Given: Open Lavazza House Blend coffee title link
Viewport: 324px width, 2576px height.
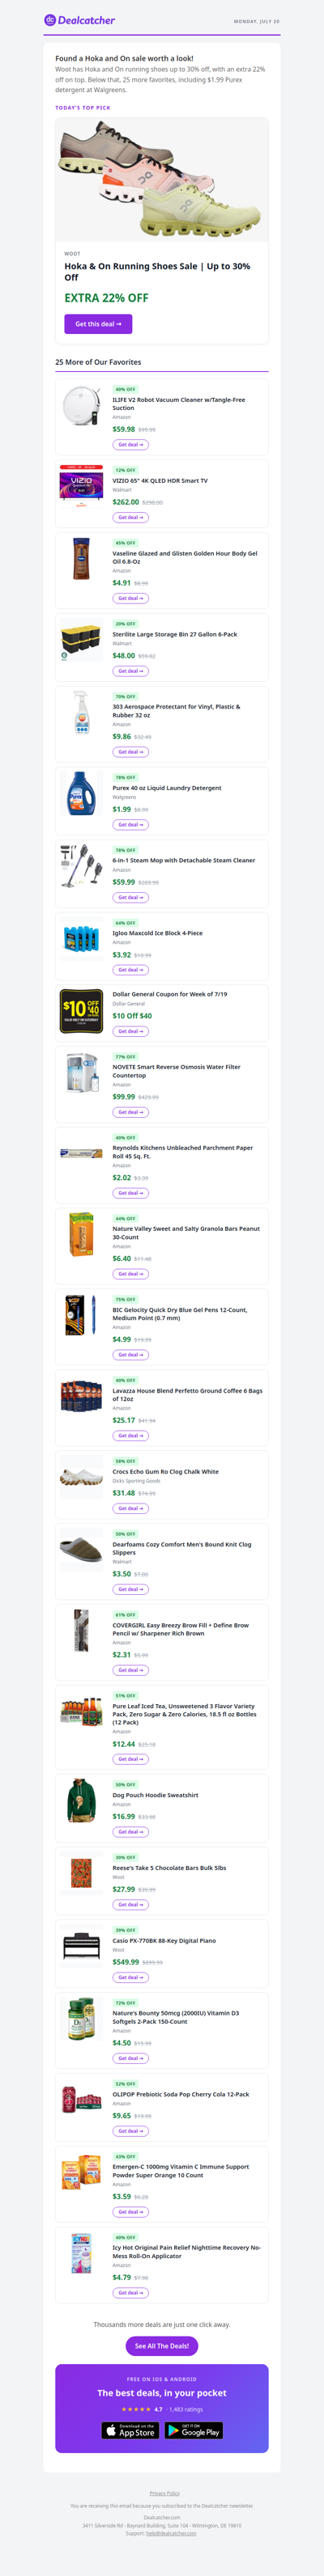Looking at the screenshot, I should pos(188,1395).
